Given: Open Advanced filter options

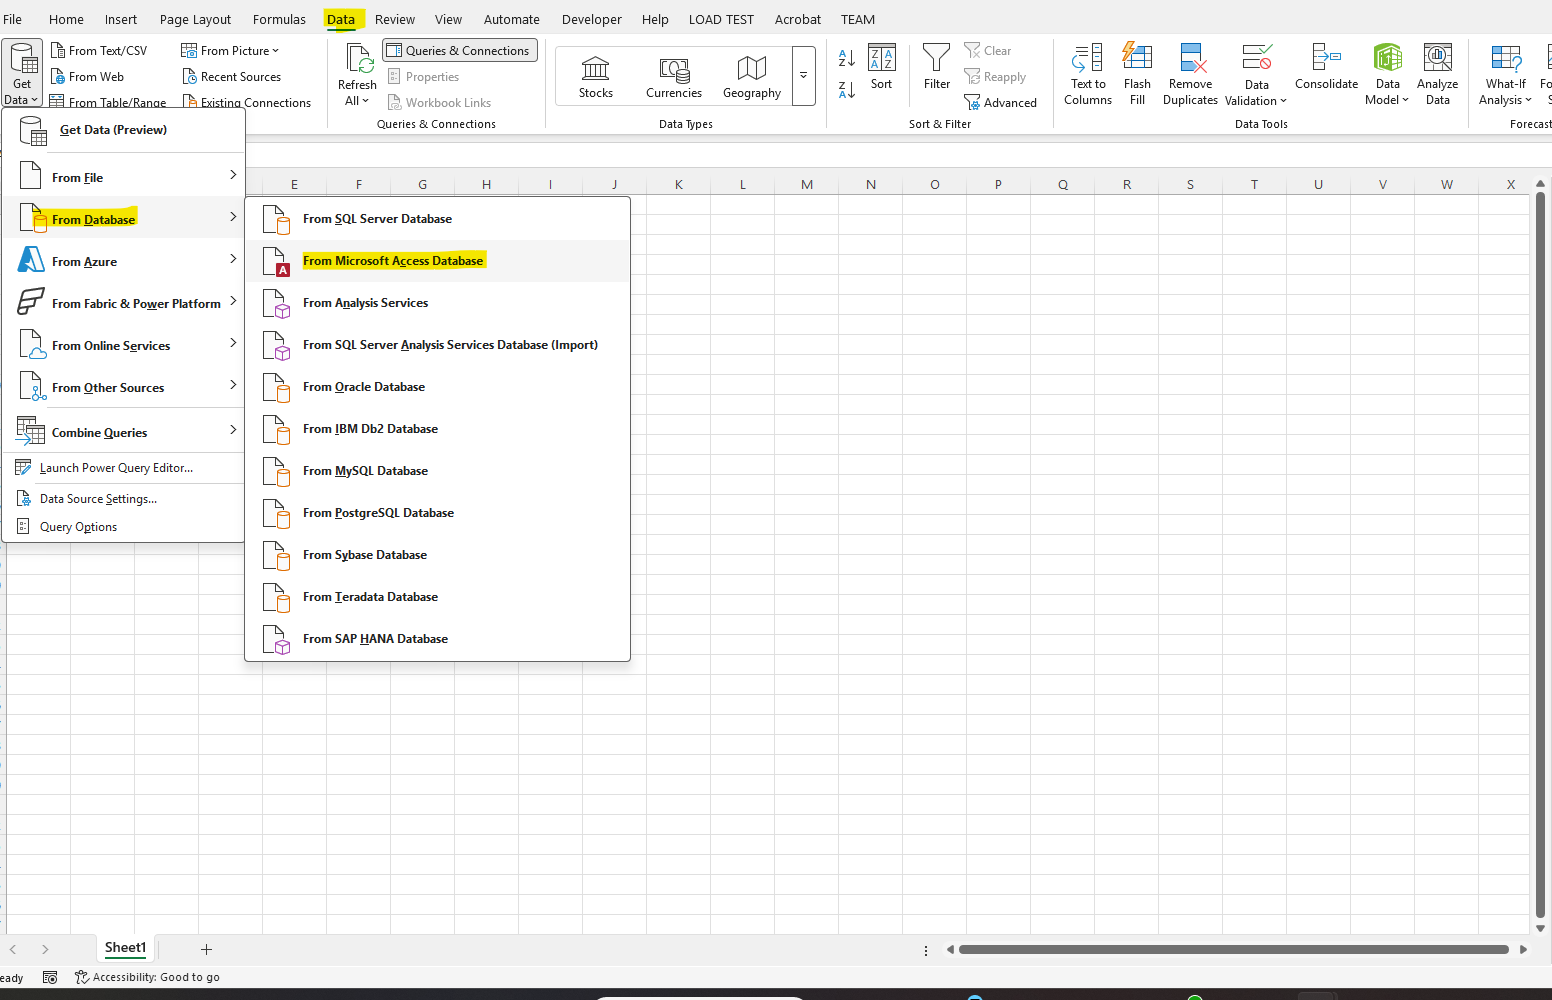Looking at the screenshot, I should pos(1001,103).
